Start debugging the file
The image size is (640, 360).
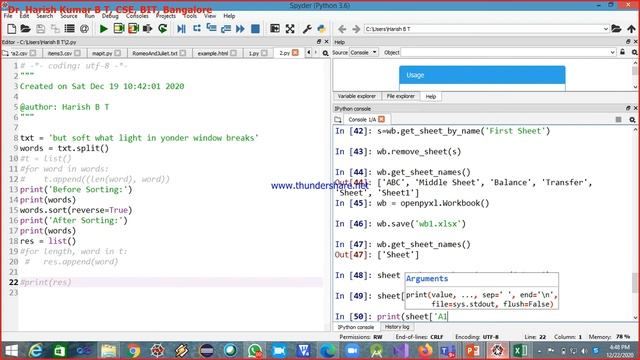tap(182, 29)
